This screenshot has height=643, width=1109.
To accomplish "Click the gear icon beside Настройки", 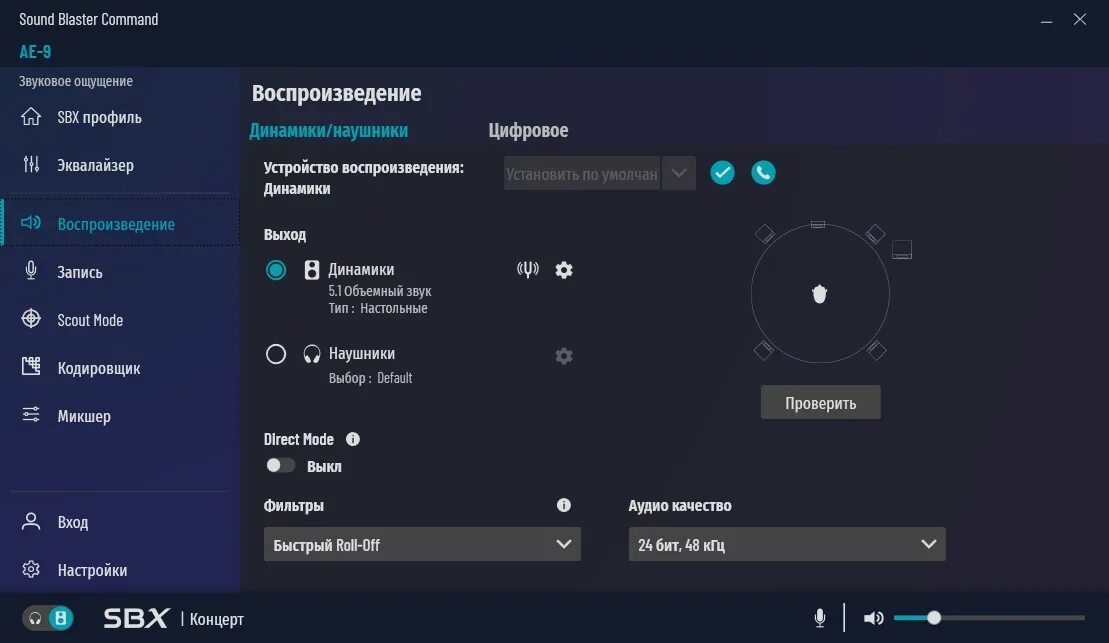I will (30, 569).
